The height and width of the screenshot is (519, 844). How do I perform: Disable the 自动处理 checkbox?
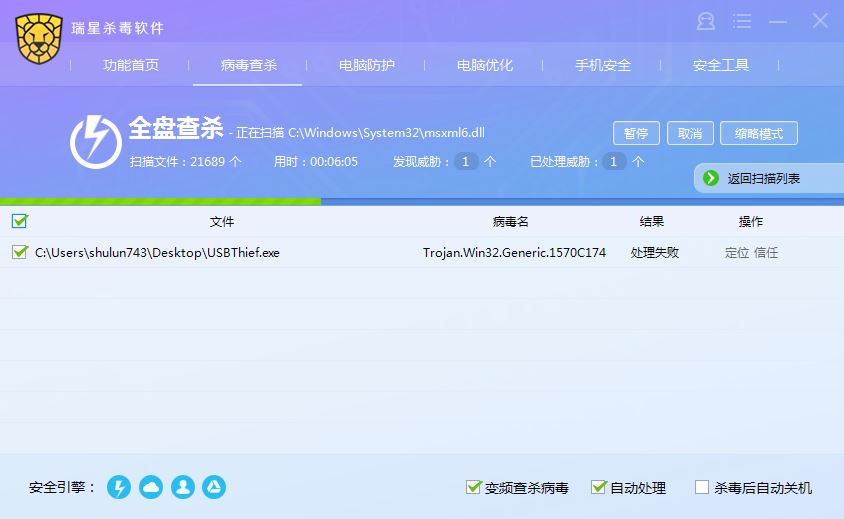[x=598, y=487]
